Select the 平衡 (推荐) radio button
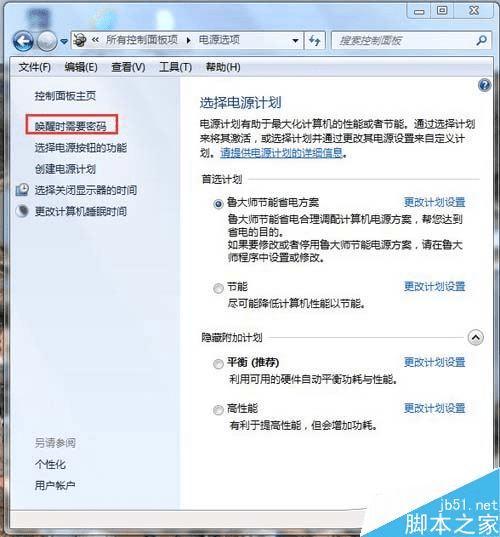Viewport: 500px width, 537px height. click(x=218, y=364)
